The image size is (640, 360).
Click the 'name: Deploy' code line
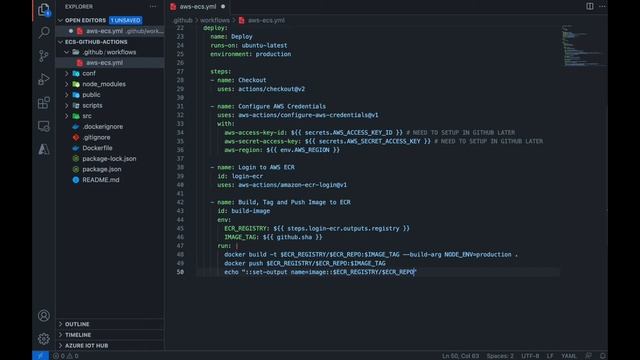(x=231, y=36)
